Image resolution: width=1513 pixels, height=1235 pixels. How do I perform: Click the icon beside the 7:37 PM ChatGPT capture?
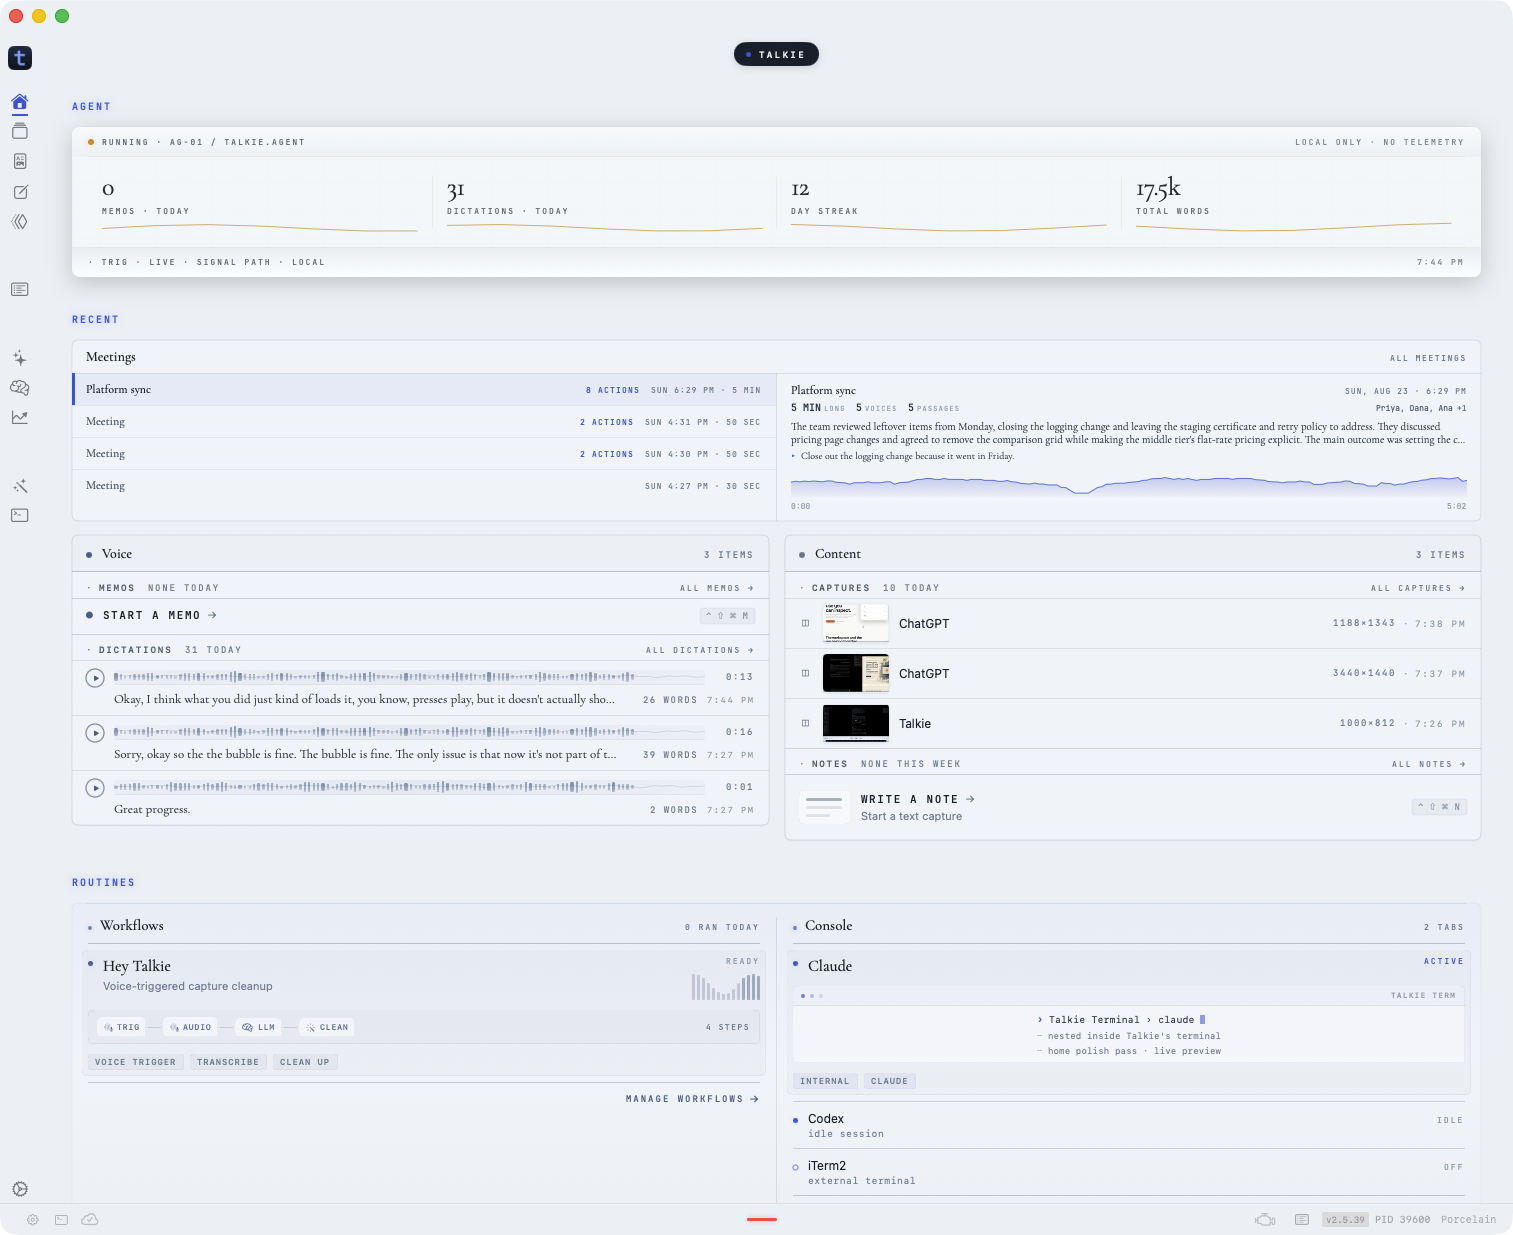pyautogui.click(x=805, y=673)
